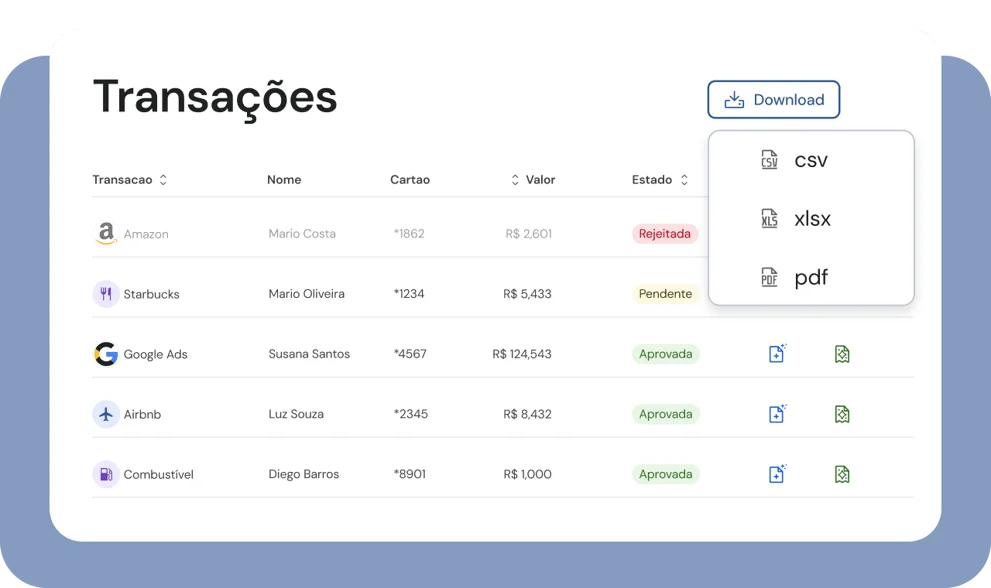Choose xlsx from the download menu
Screen dimensions: 991x588
[811, 219]
